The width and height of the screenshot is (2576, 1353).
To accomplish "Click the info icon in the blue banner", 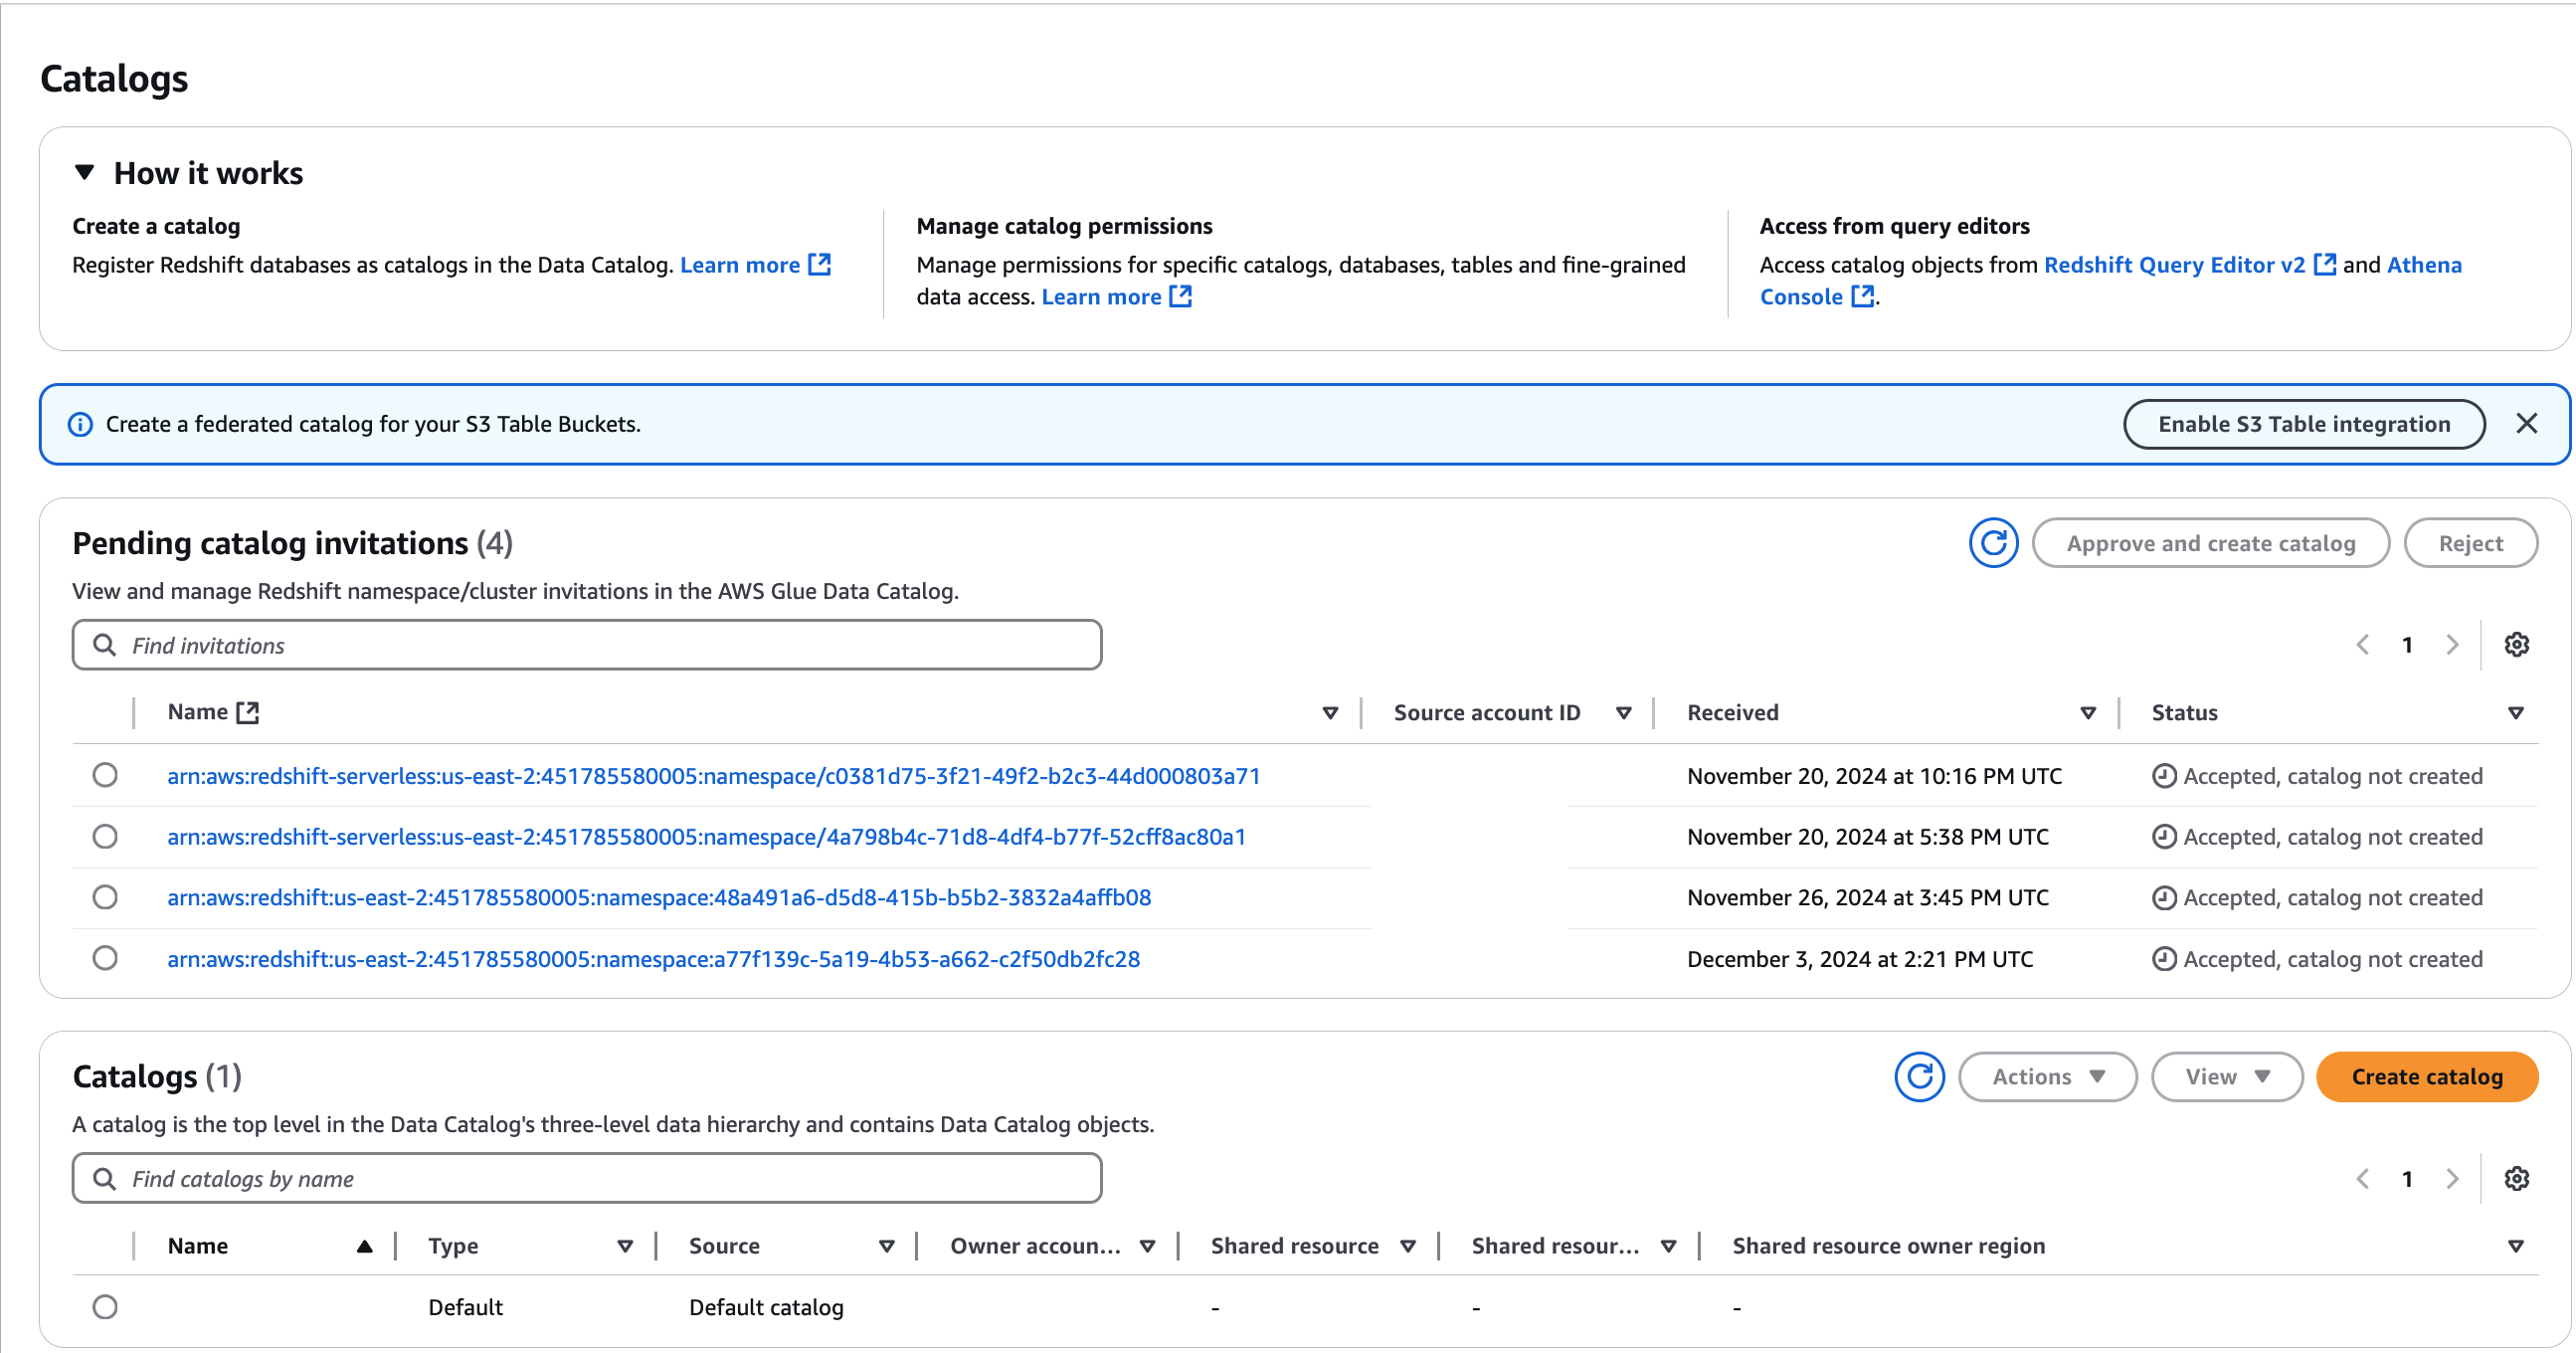I will pyautogui.click(x=79, y=423).
